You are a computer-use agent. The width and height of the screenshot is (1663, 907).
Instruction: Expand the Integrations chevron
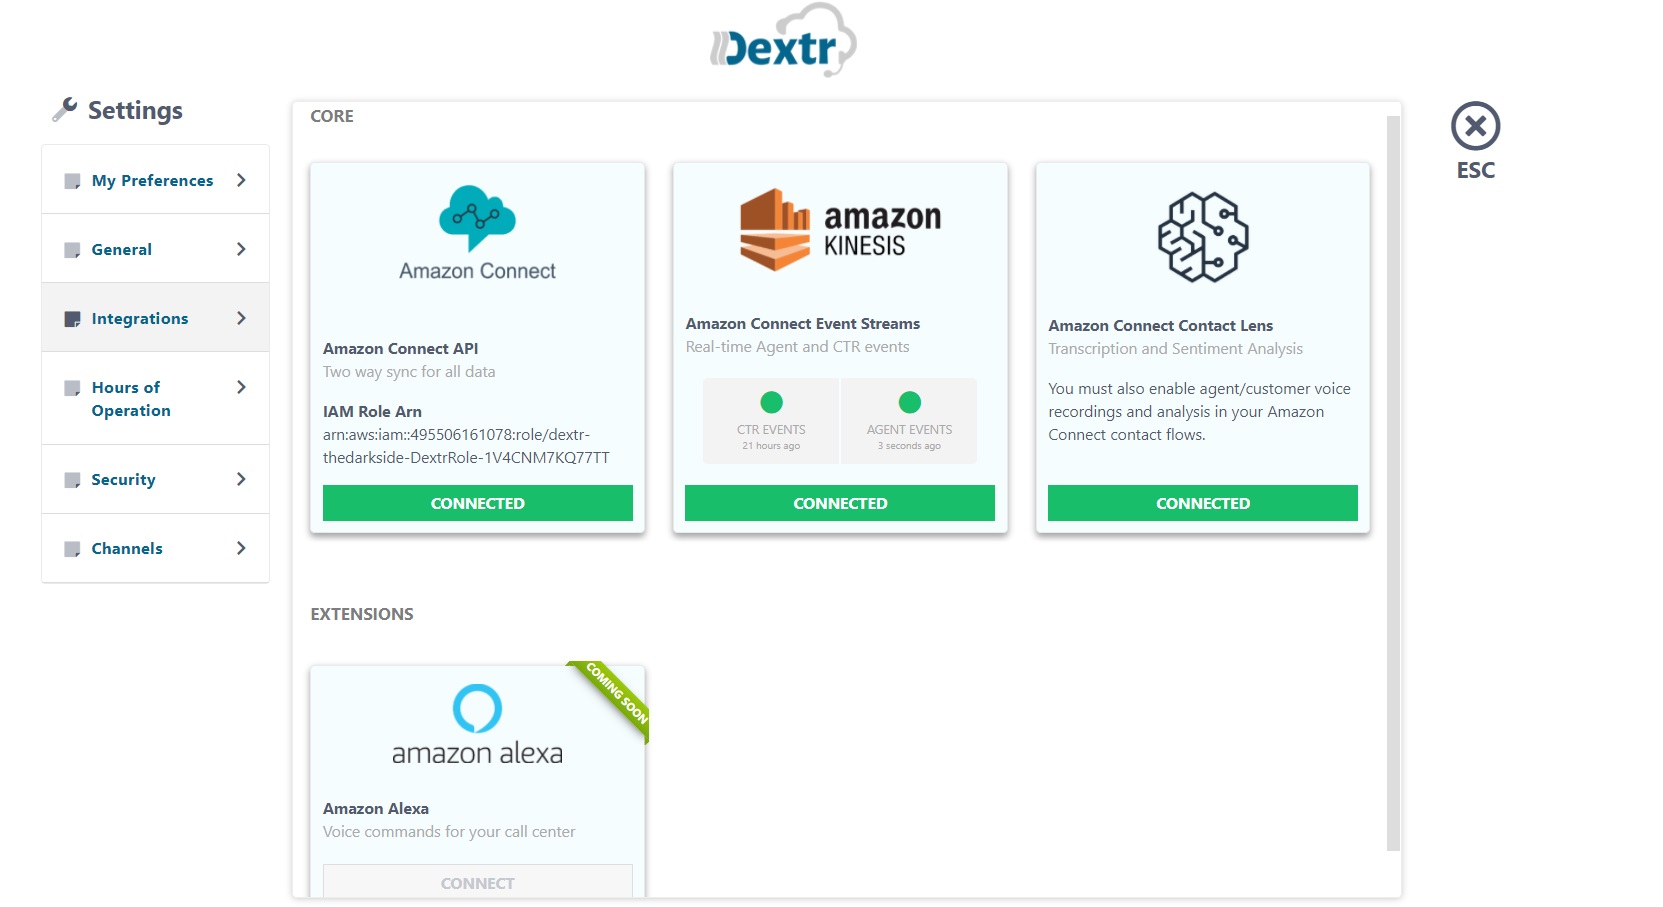(241, 318)
